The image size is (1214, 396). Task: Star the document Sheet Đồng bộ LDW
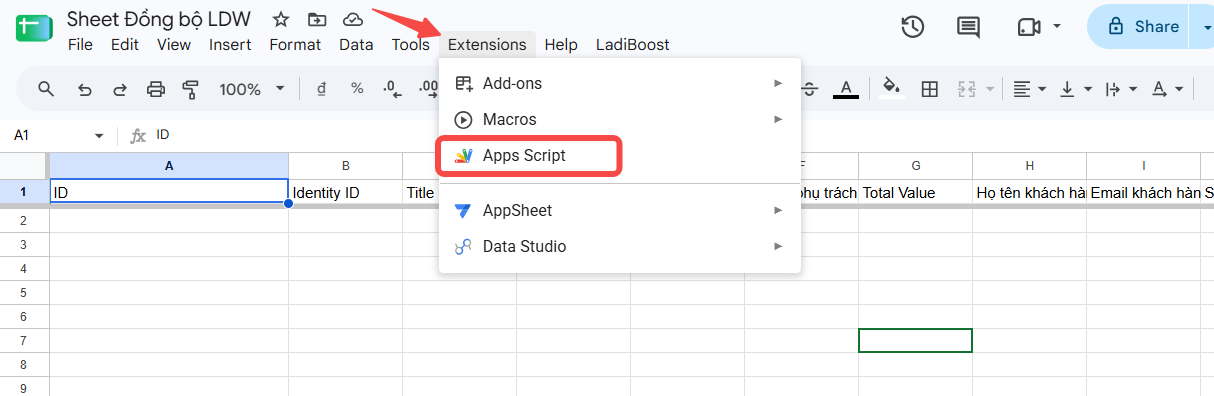click(281, 19)
